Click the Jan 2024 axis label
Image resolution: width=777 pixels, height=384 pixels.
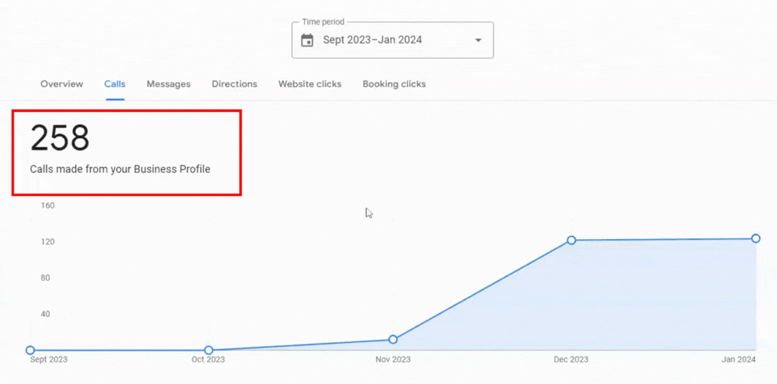coord(738,360)
